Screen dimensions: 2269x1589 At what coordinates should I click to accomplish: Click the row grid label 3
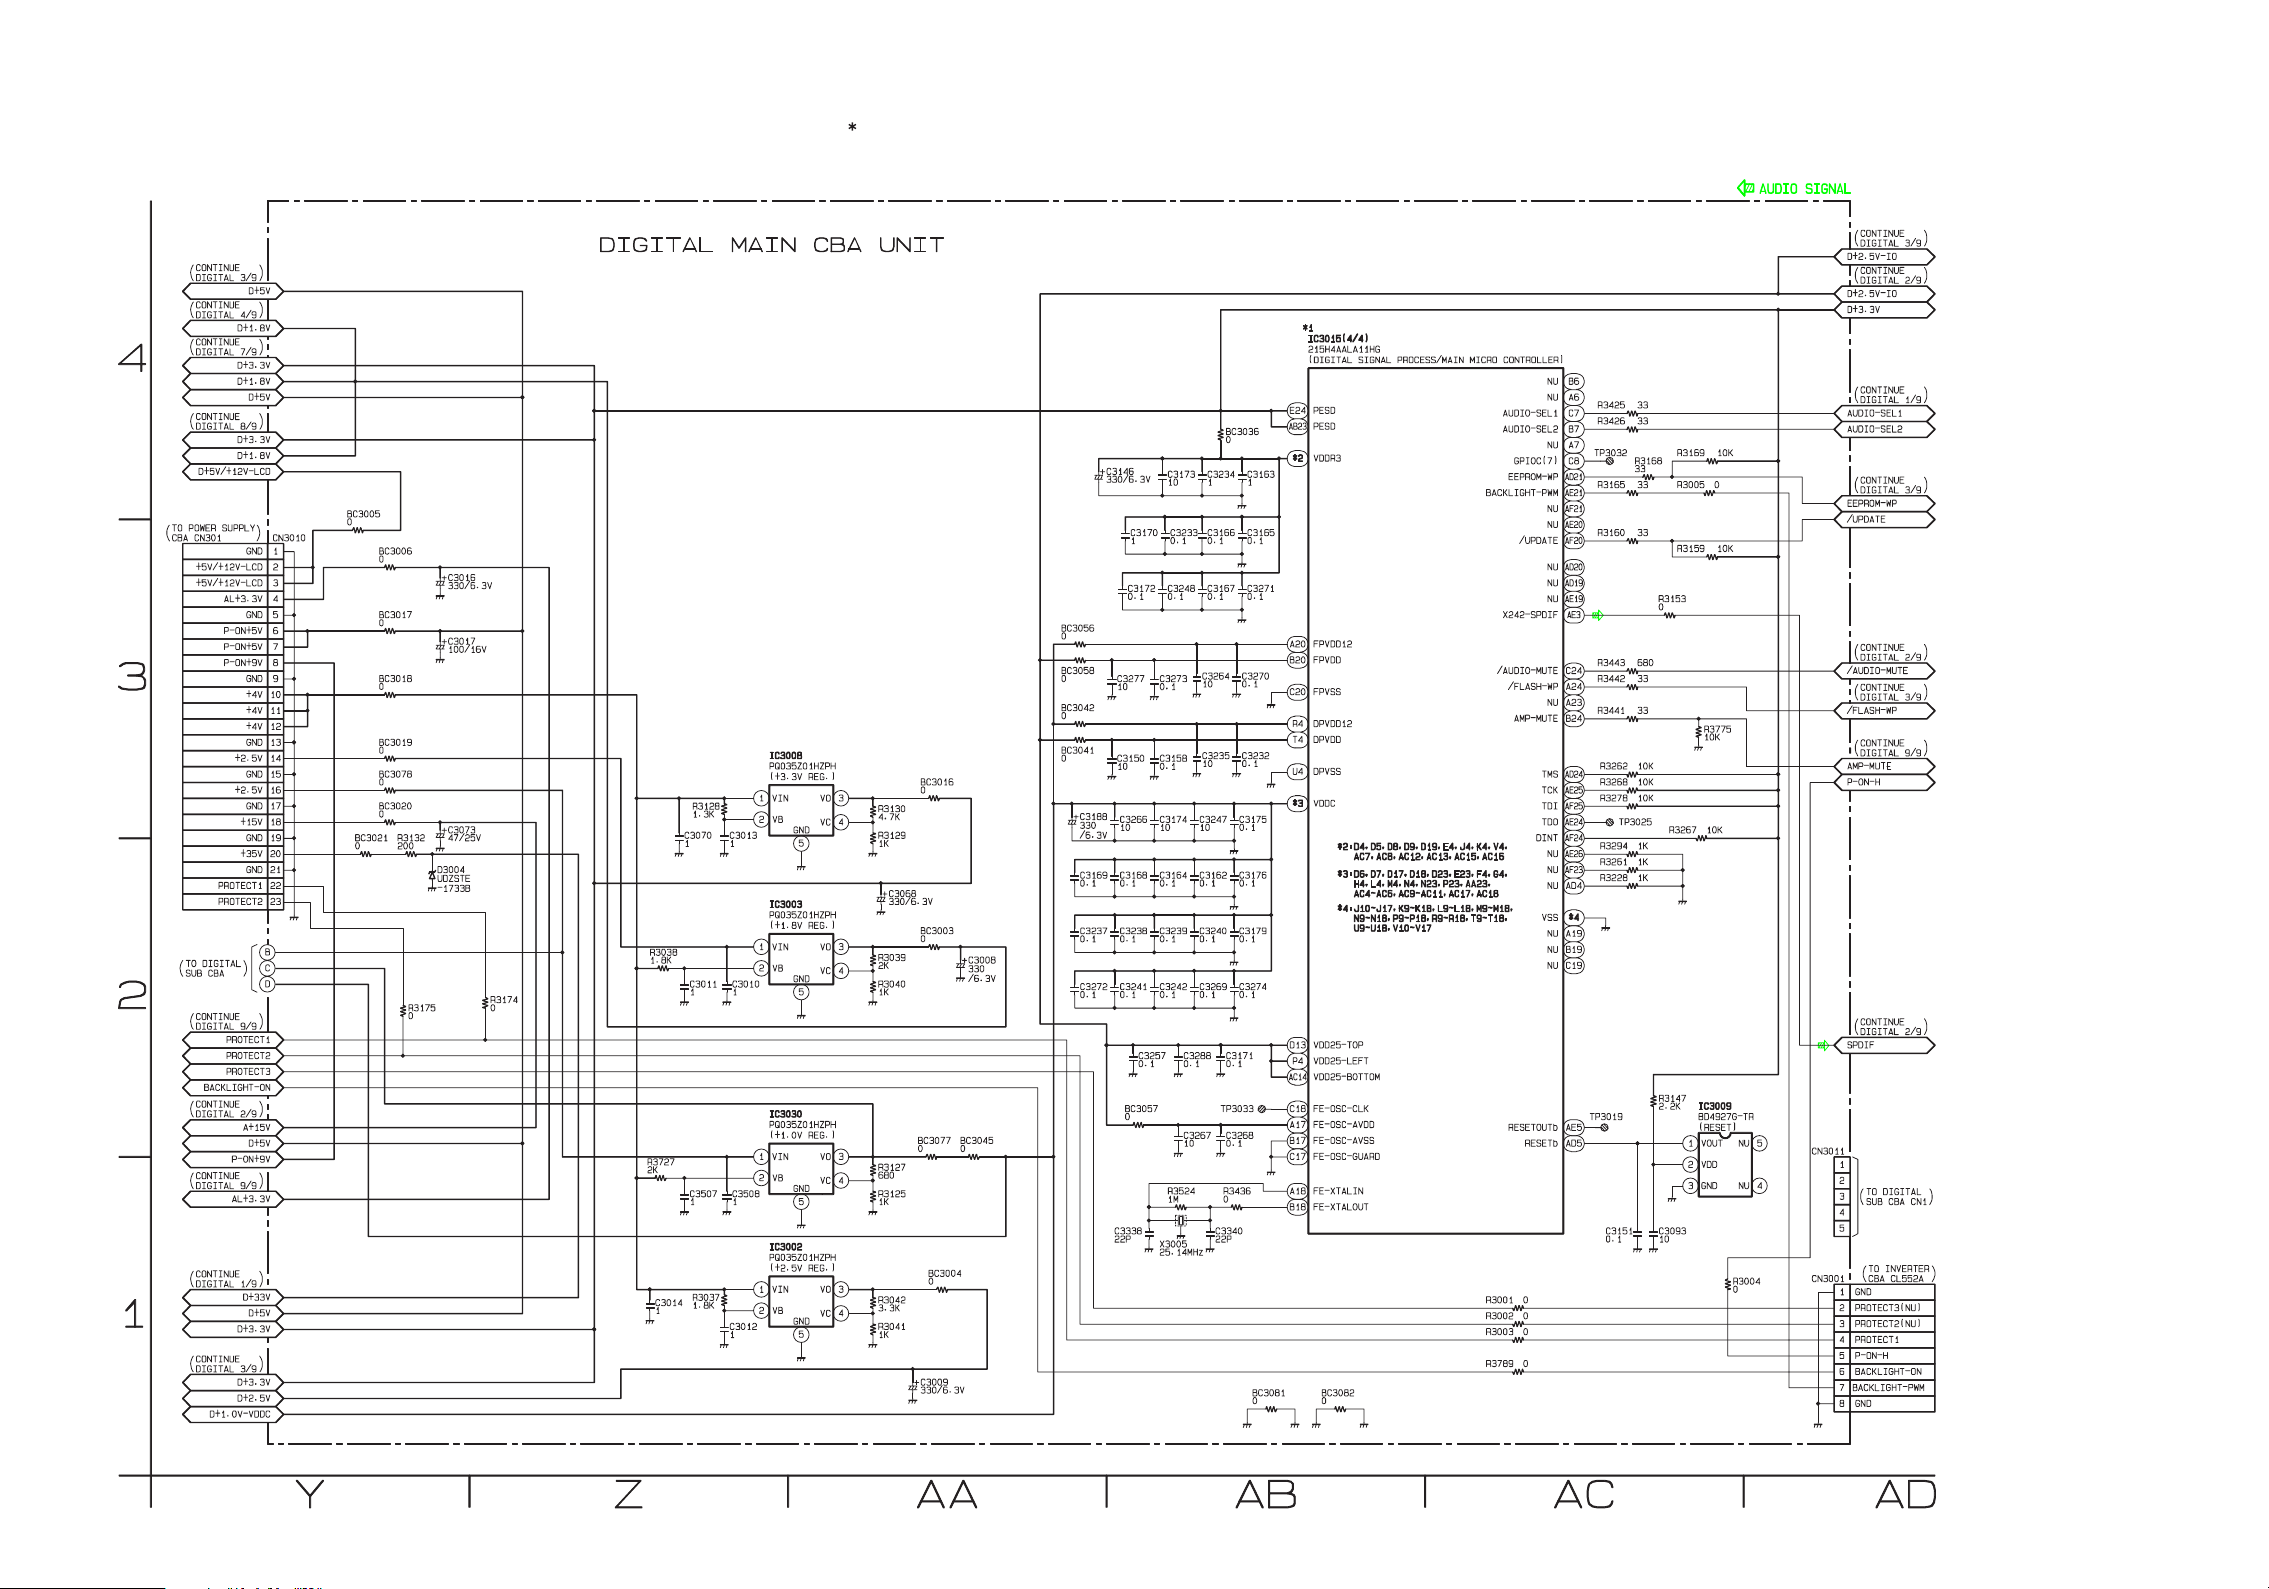132,677
